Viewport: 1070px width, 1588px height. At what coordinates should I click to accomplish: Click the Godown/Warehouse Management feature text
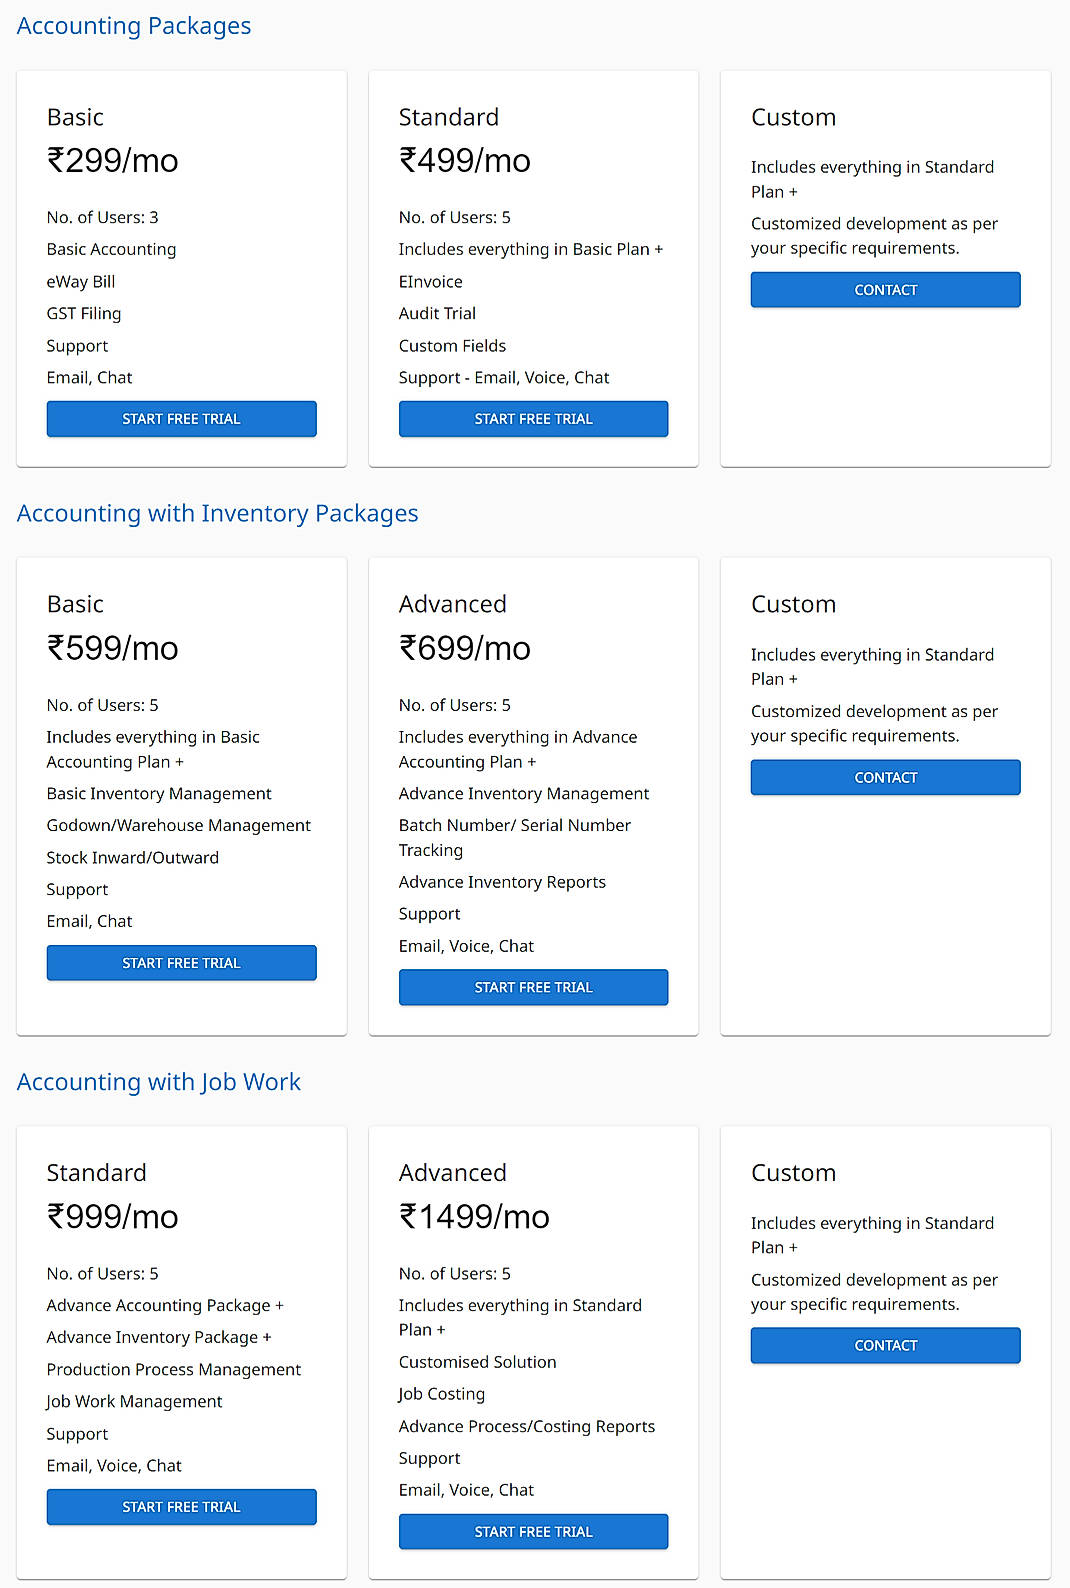click(x=178, y=825)
